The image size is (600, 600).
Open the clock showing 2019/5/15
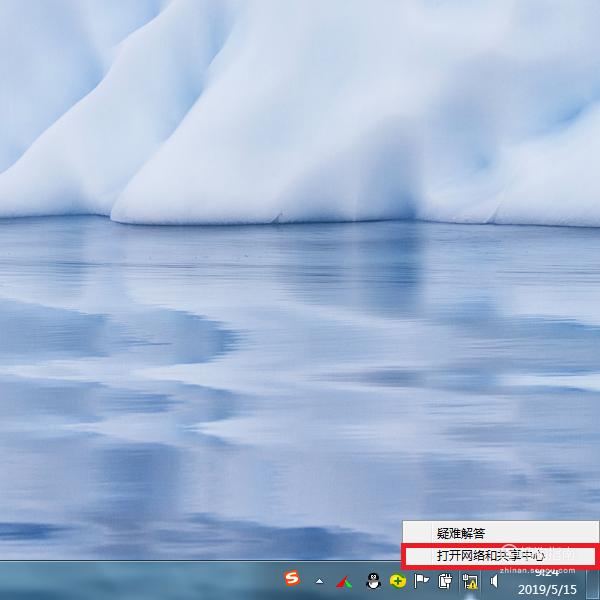[x=547, y=581]
